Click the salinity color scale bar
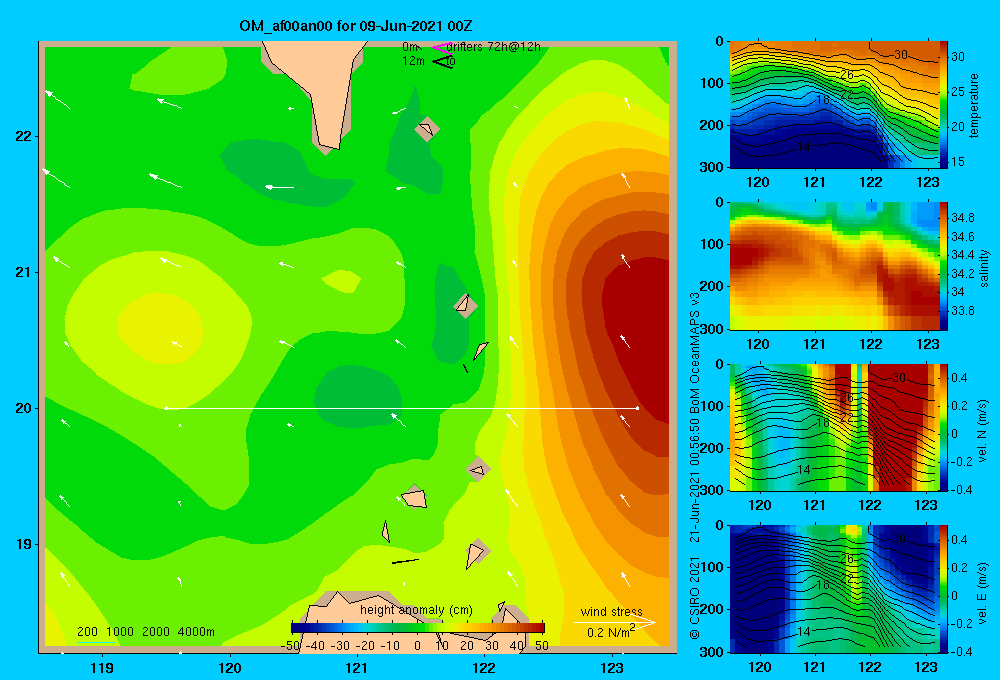 [944, 266]
